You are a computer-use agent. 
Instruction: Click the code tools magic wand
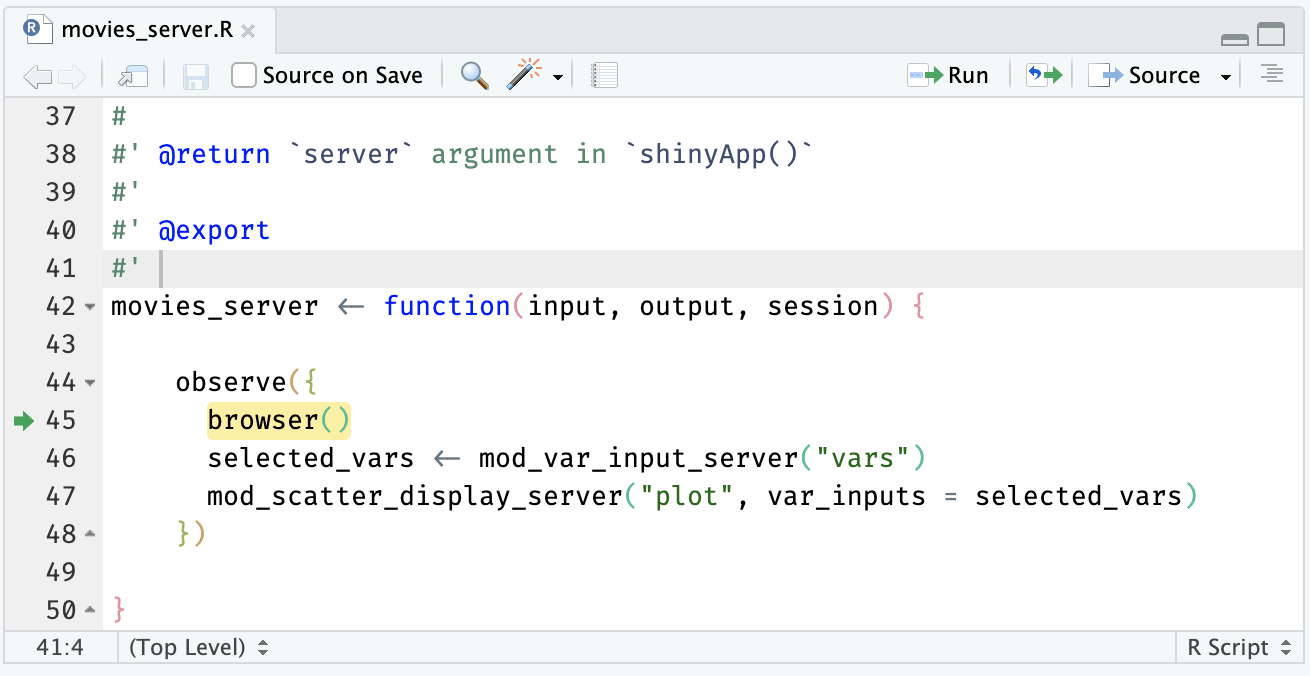[x=525, y=76]
